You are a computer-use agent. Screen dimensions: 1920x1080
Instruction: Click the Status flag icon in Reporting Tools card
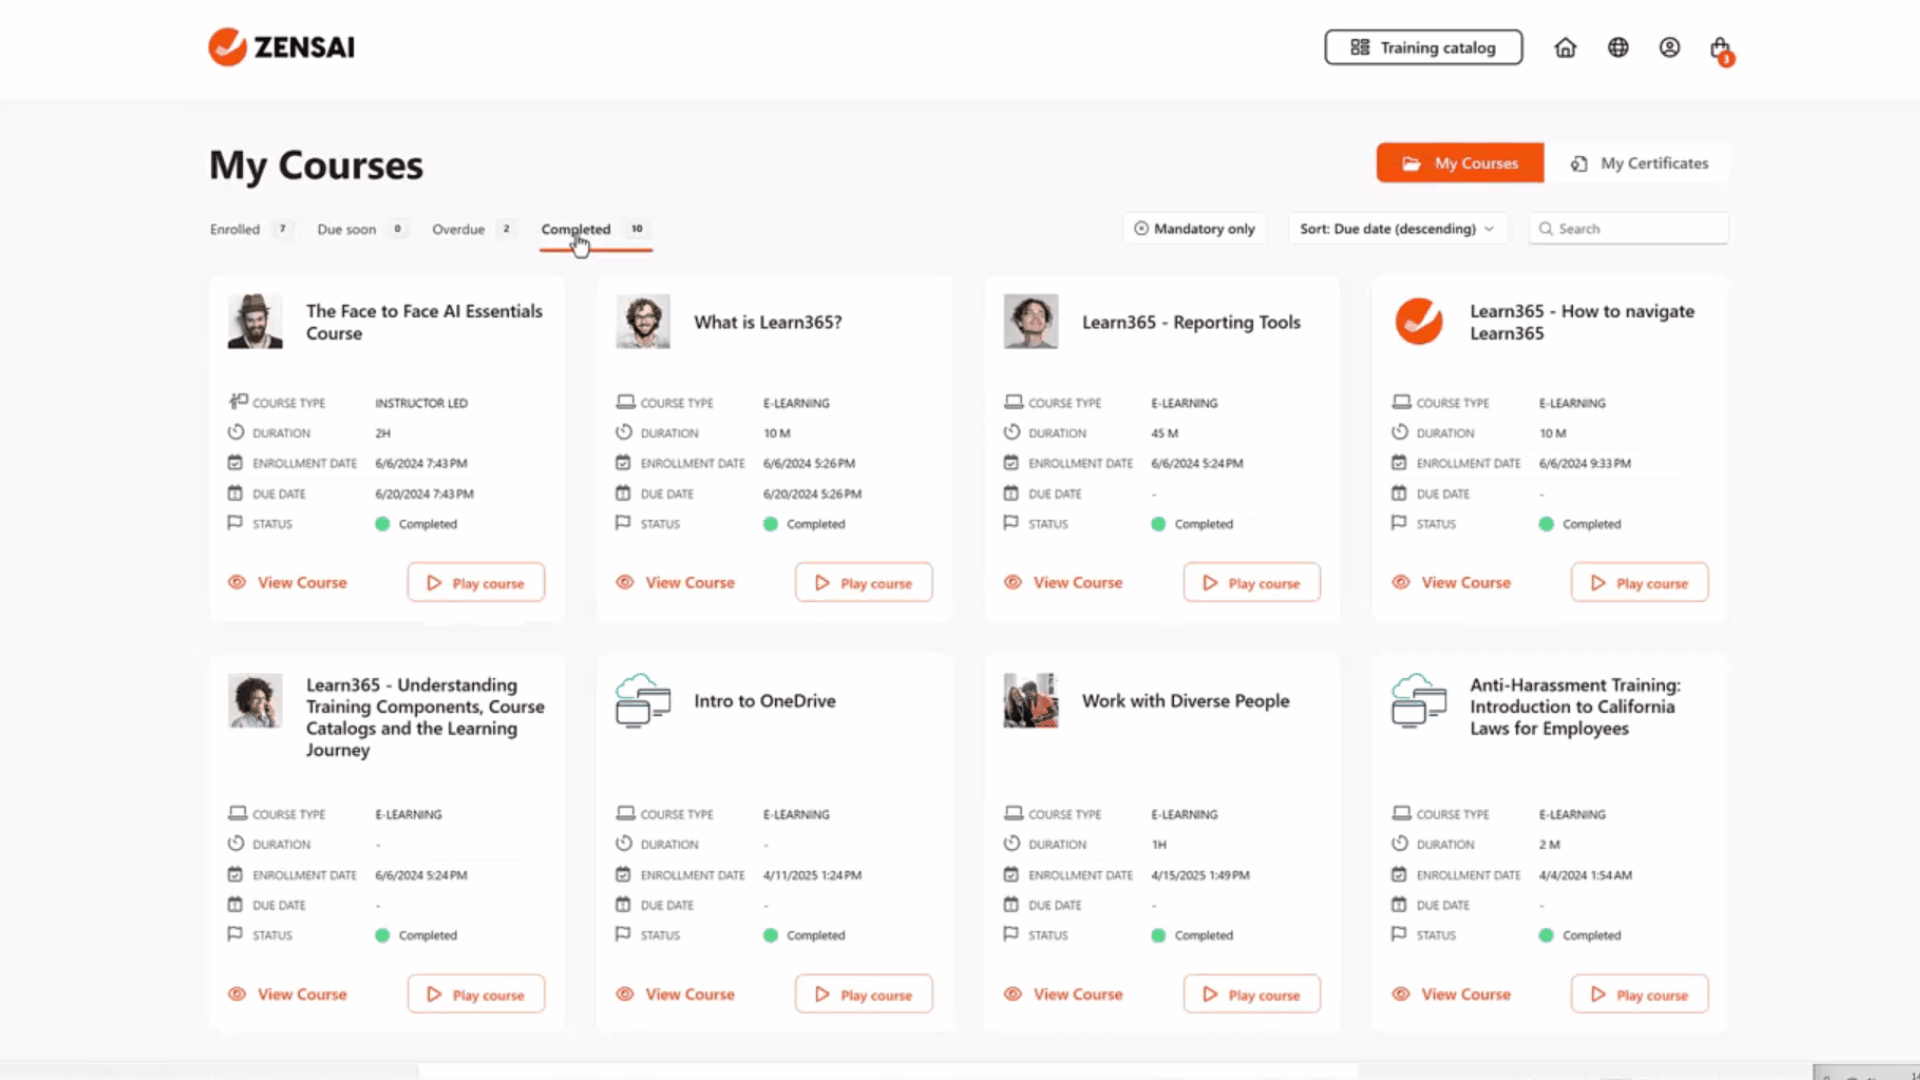(x=1011, y=523)
